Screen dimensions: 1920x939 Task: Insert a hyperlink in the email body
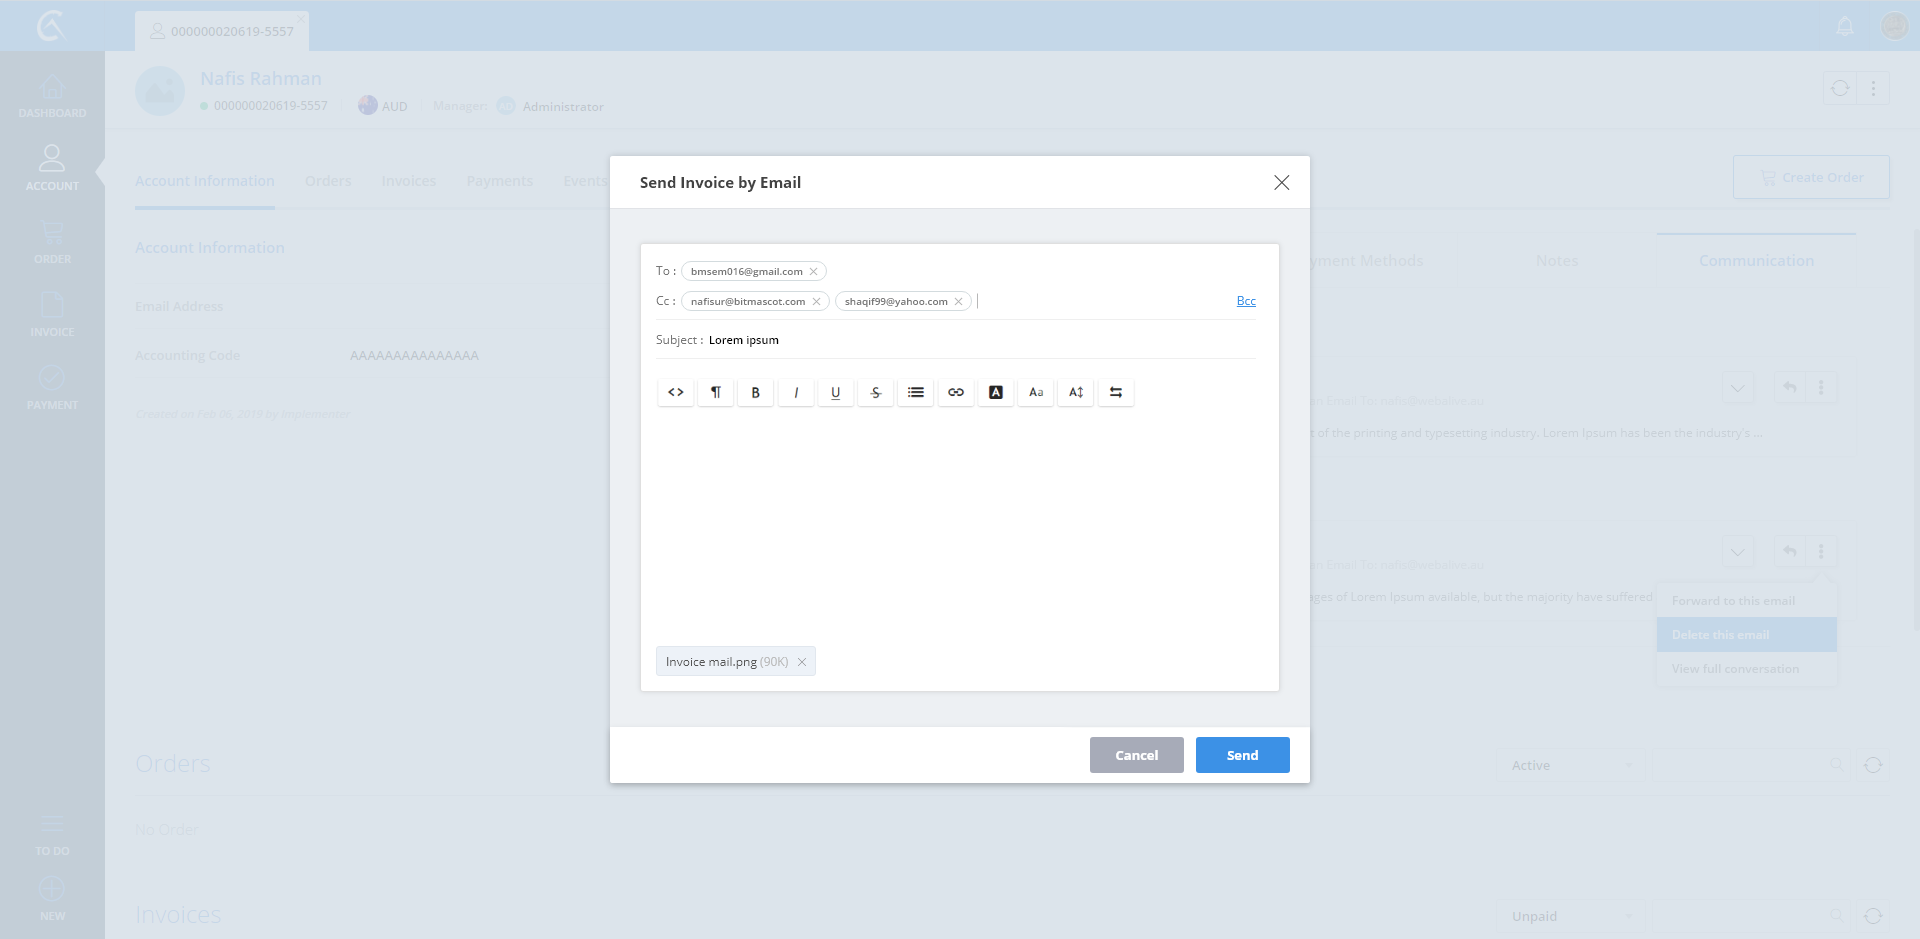(956, 392)
